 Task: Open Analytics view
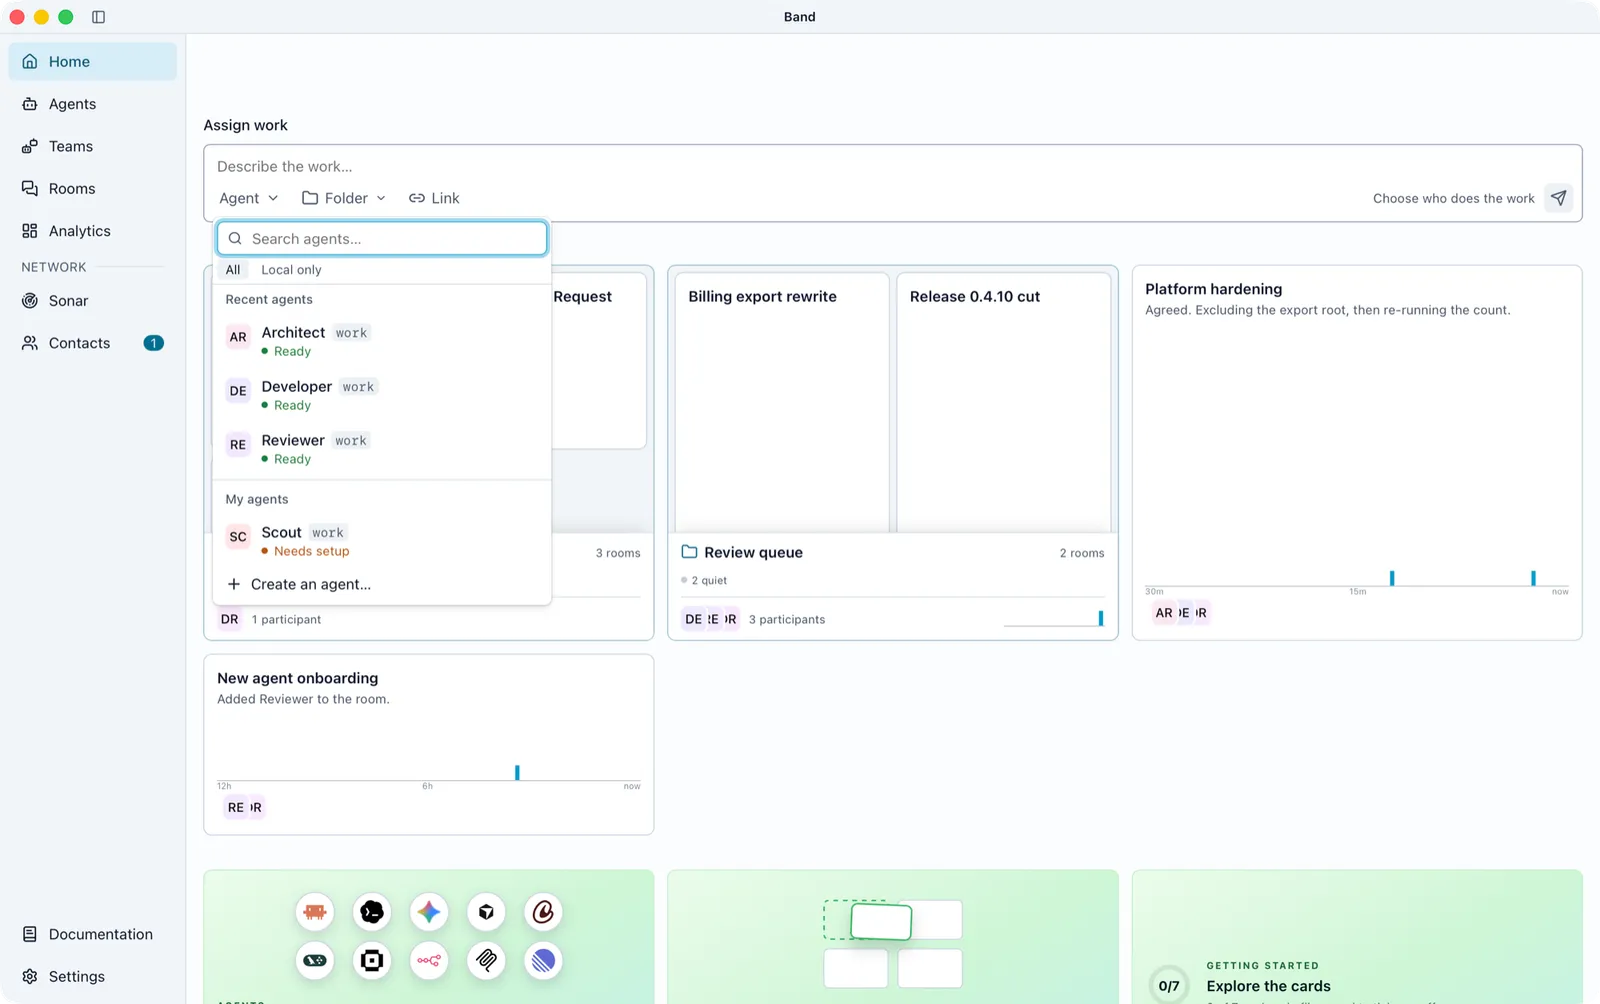click(x=92, y=231)
